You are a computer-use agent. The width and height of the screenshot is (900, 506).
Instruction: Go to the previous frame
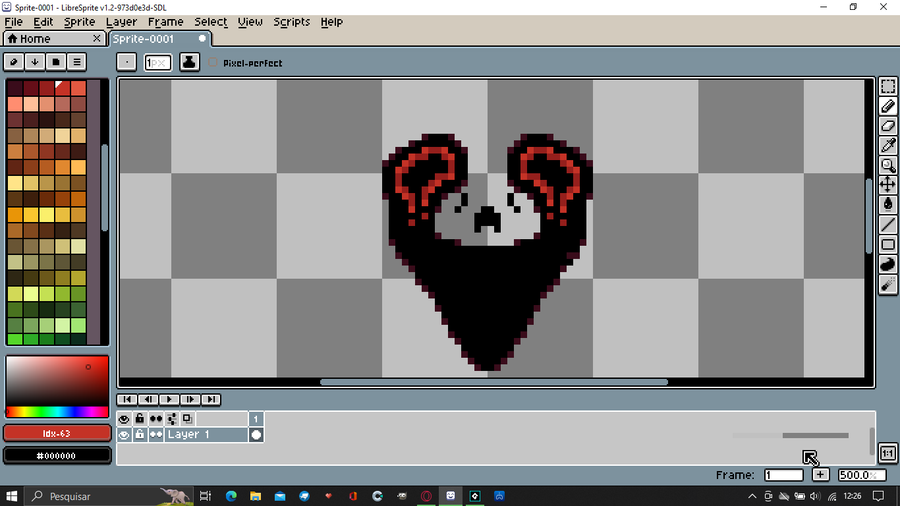click(148, 399)
